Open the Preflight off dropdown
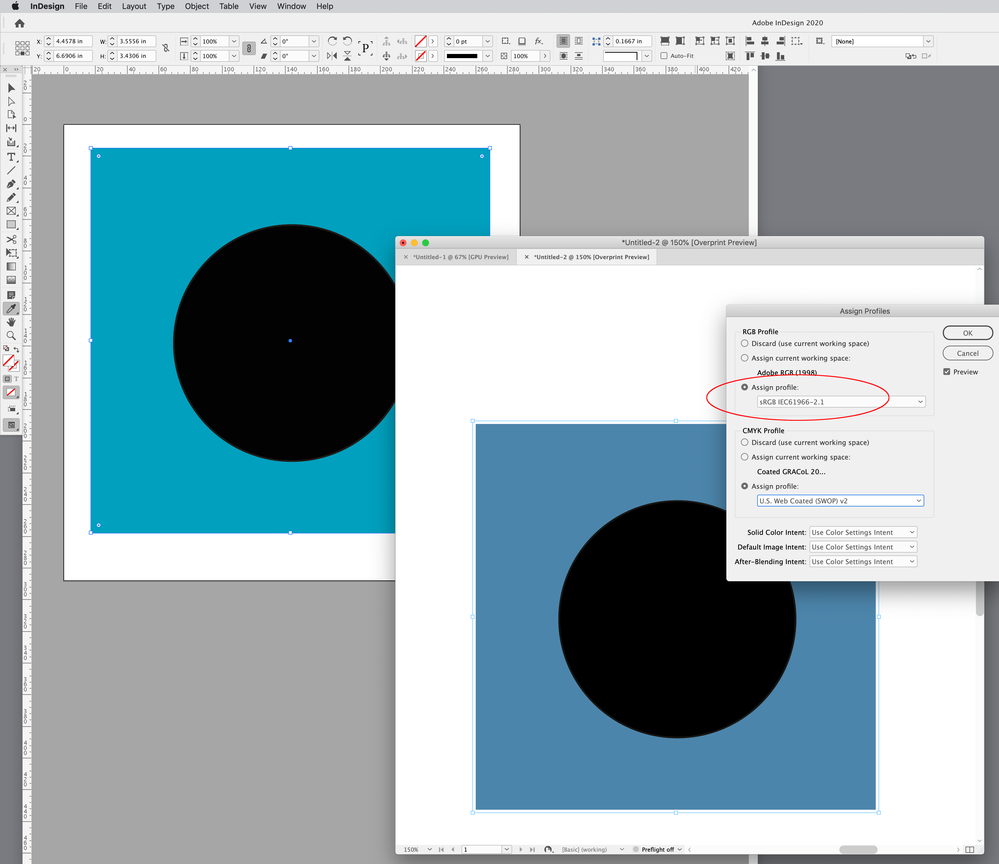 680,849
